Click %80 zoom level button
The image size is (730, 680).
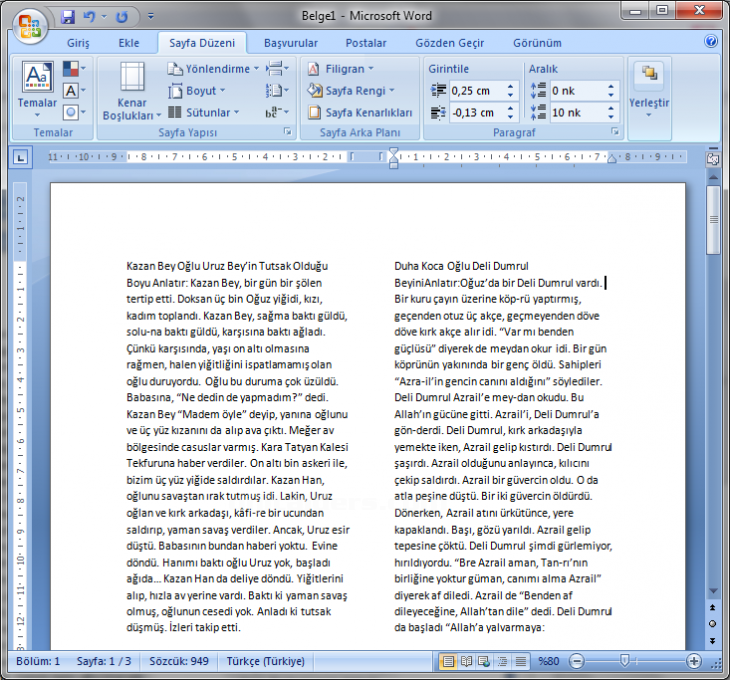pos(548,661)
